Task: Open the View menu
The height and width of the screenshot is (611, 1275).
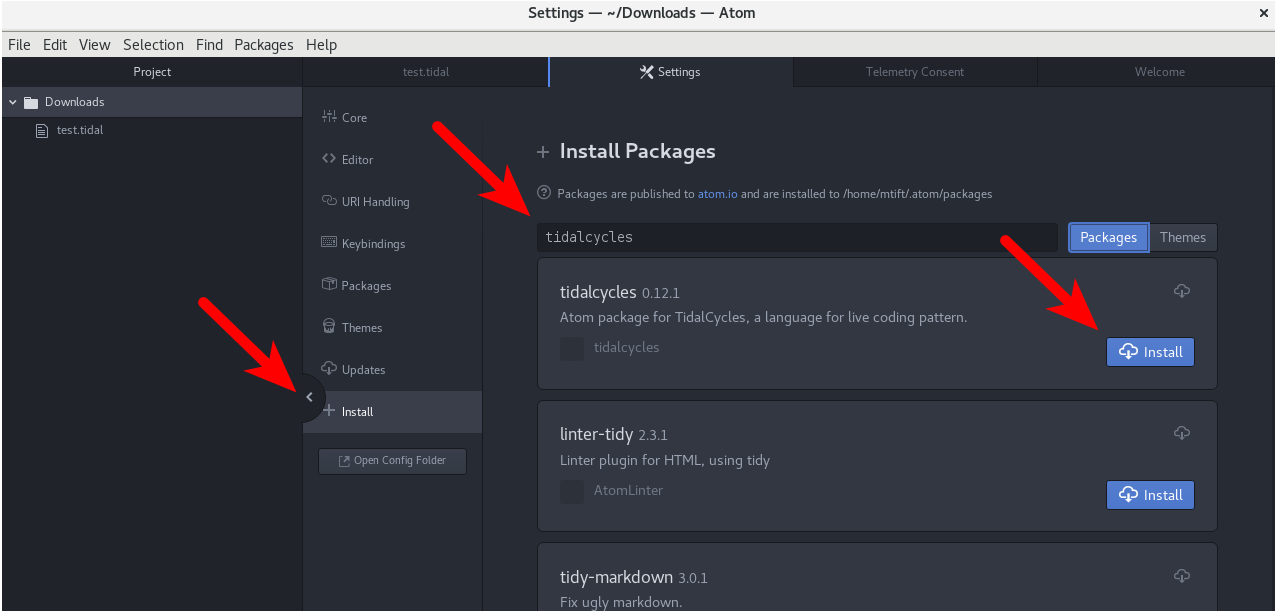Action: click(x=95, y=45)
